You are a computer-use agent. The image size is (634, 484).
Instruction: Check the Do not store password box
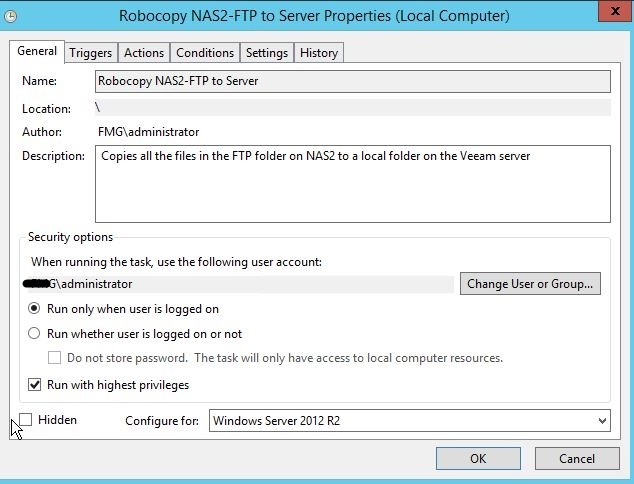(x=55, y=358)
